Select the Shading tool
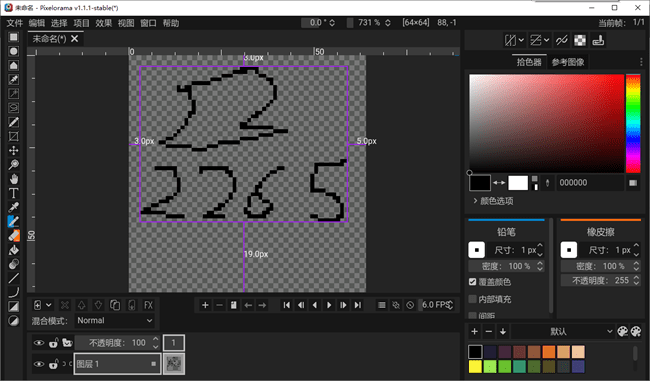This screenshot has height=381, width=650. pyautogui.click(x=13, y=264)
